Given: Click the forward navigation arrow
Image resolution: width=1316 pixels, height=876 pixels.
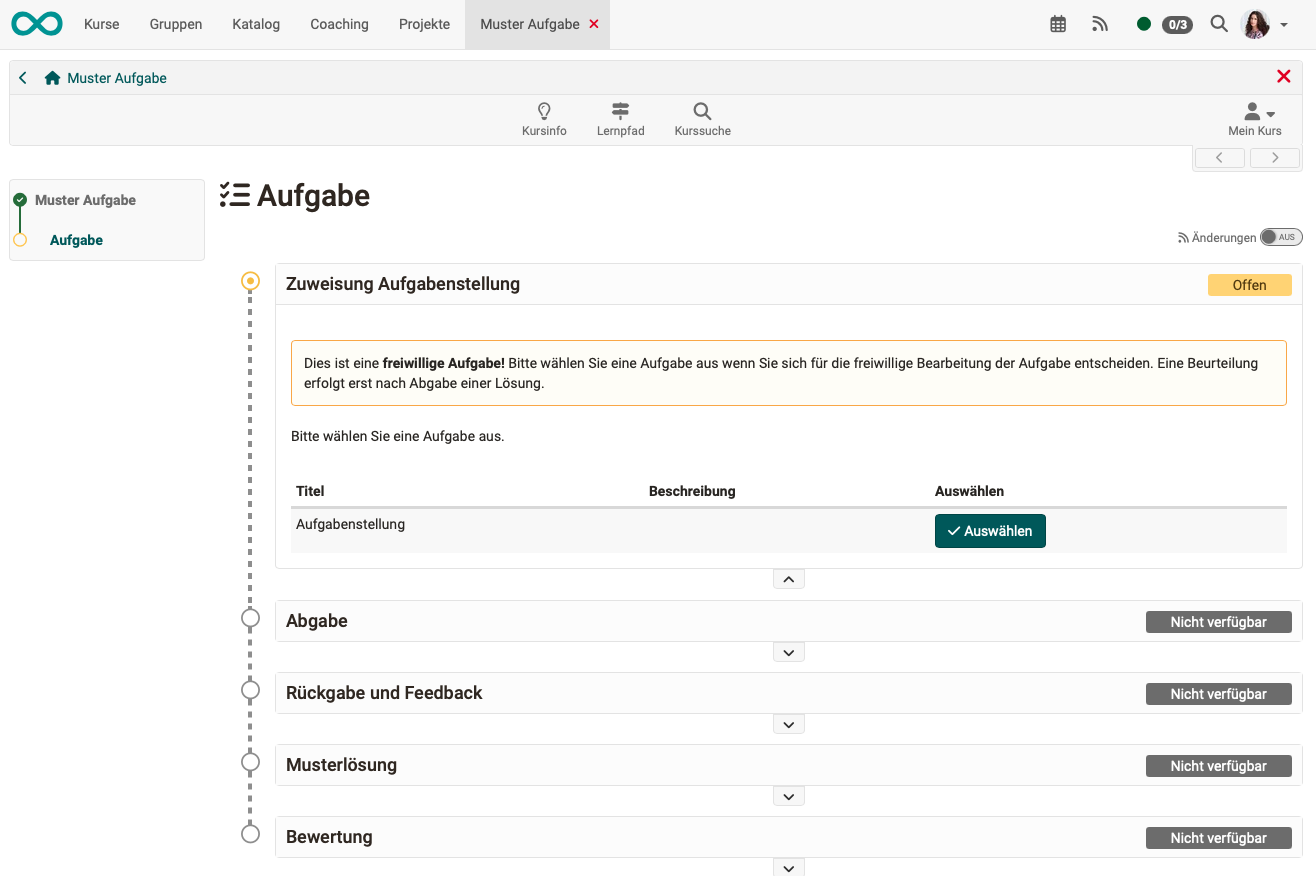Looking at the screenshot, I should point(1274,157).
